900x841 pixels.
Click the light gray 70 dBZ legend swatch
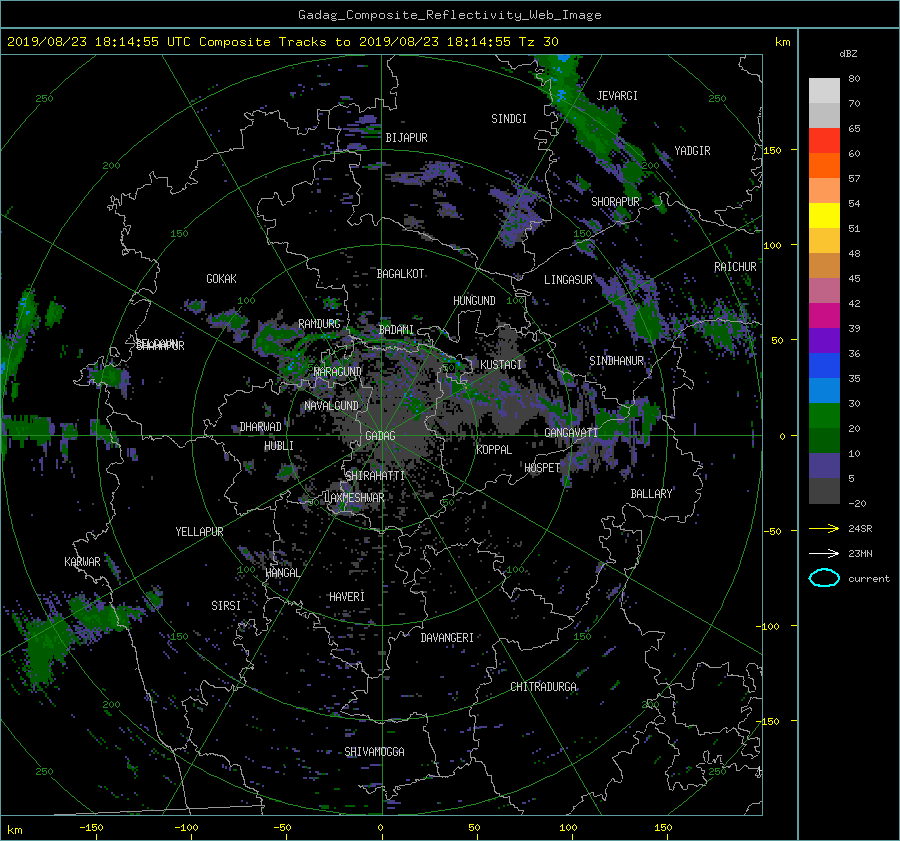point(824,91)
